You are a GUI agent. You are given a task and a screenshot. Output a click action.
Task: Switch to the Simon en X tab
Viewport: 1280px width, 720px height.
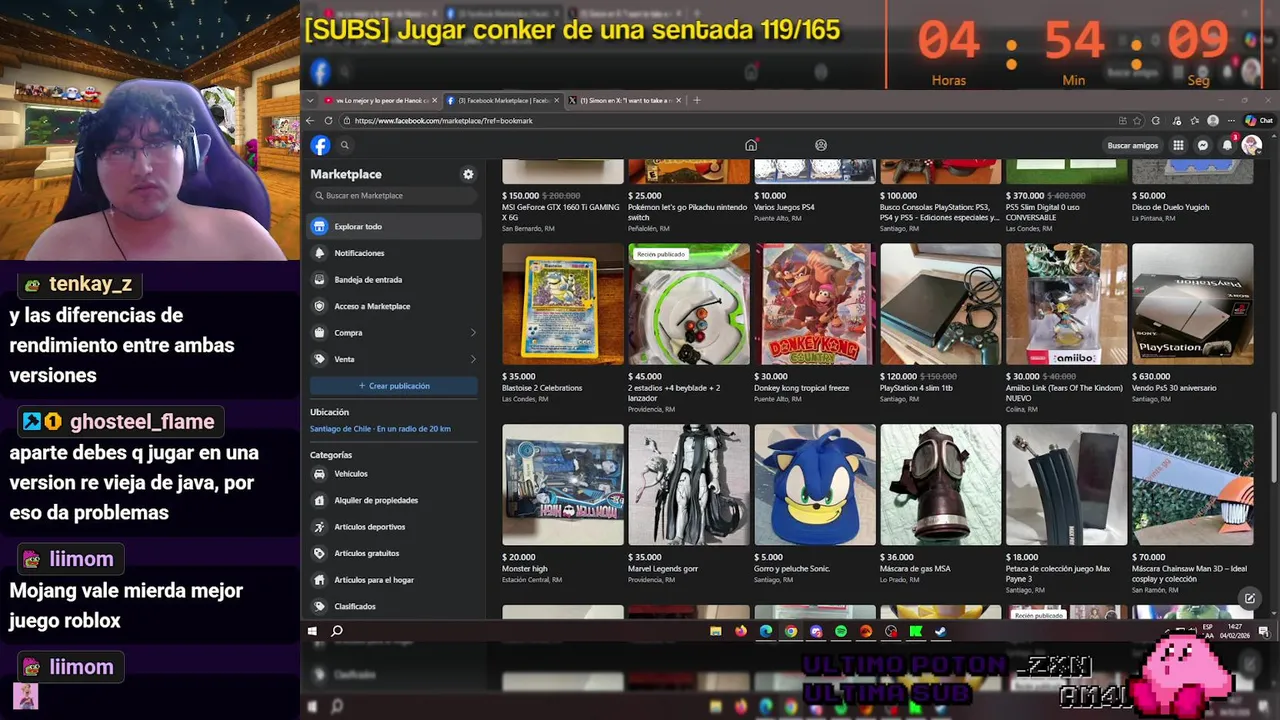[624, 100]
